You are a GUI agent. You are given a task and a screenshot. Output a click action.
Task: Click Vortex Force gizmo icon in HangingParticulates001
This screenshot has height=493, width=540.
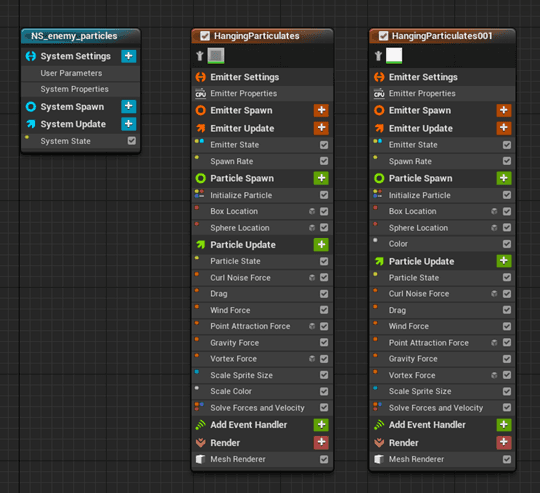coord(494,375)
